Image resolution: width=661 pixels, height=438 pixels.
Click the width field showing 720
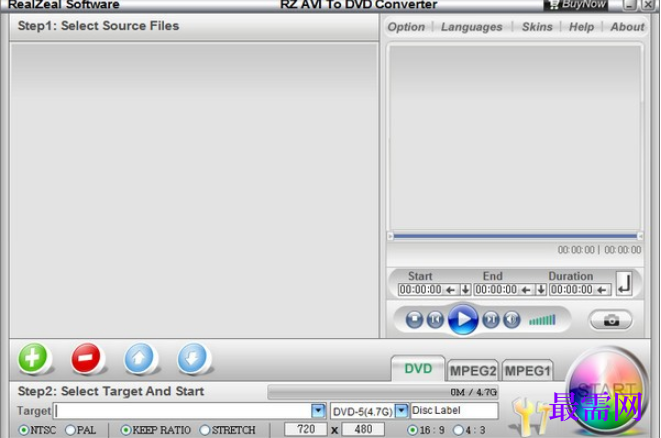coord(306,429)
